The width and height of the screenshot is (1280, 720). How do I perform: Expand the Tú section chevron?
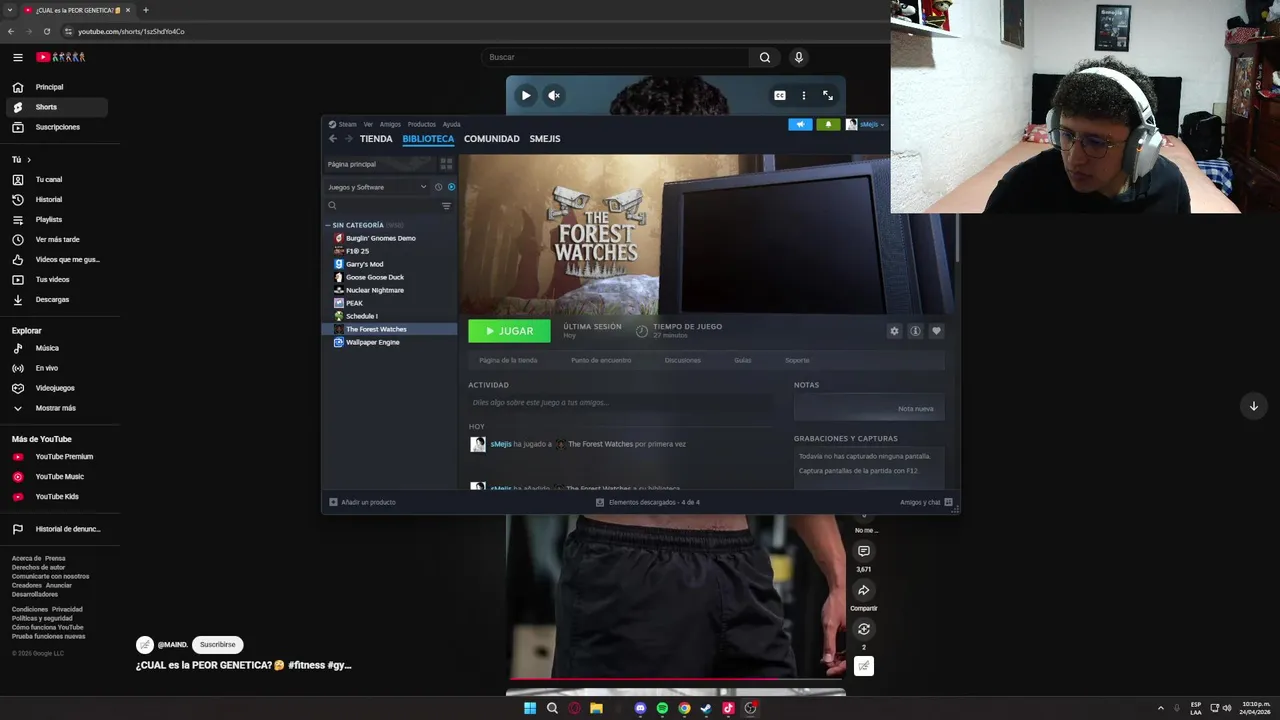[29, 160]
